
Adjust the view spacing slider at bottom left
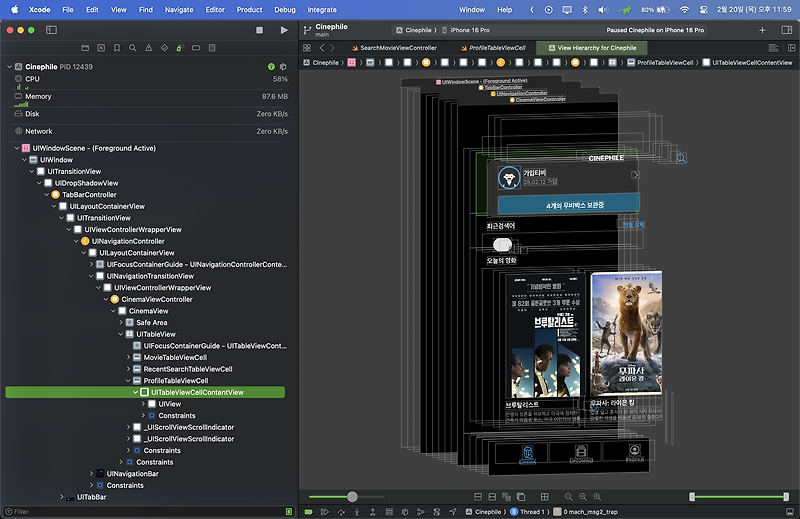click(x=352, y=497)
